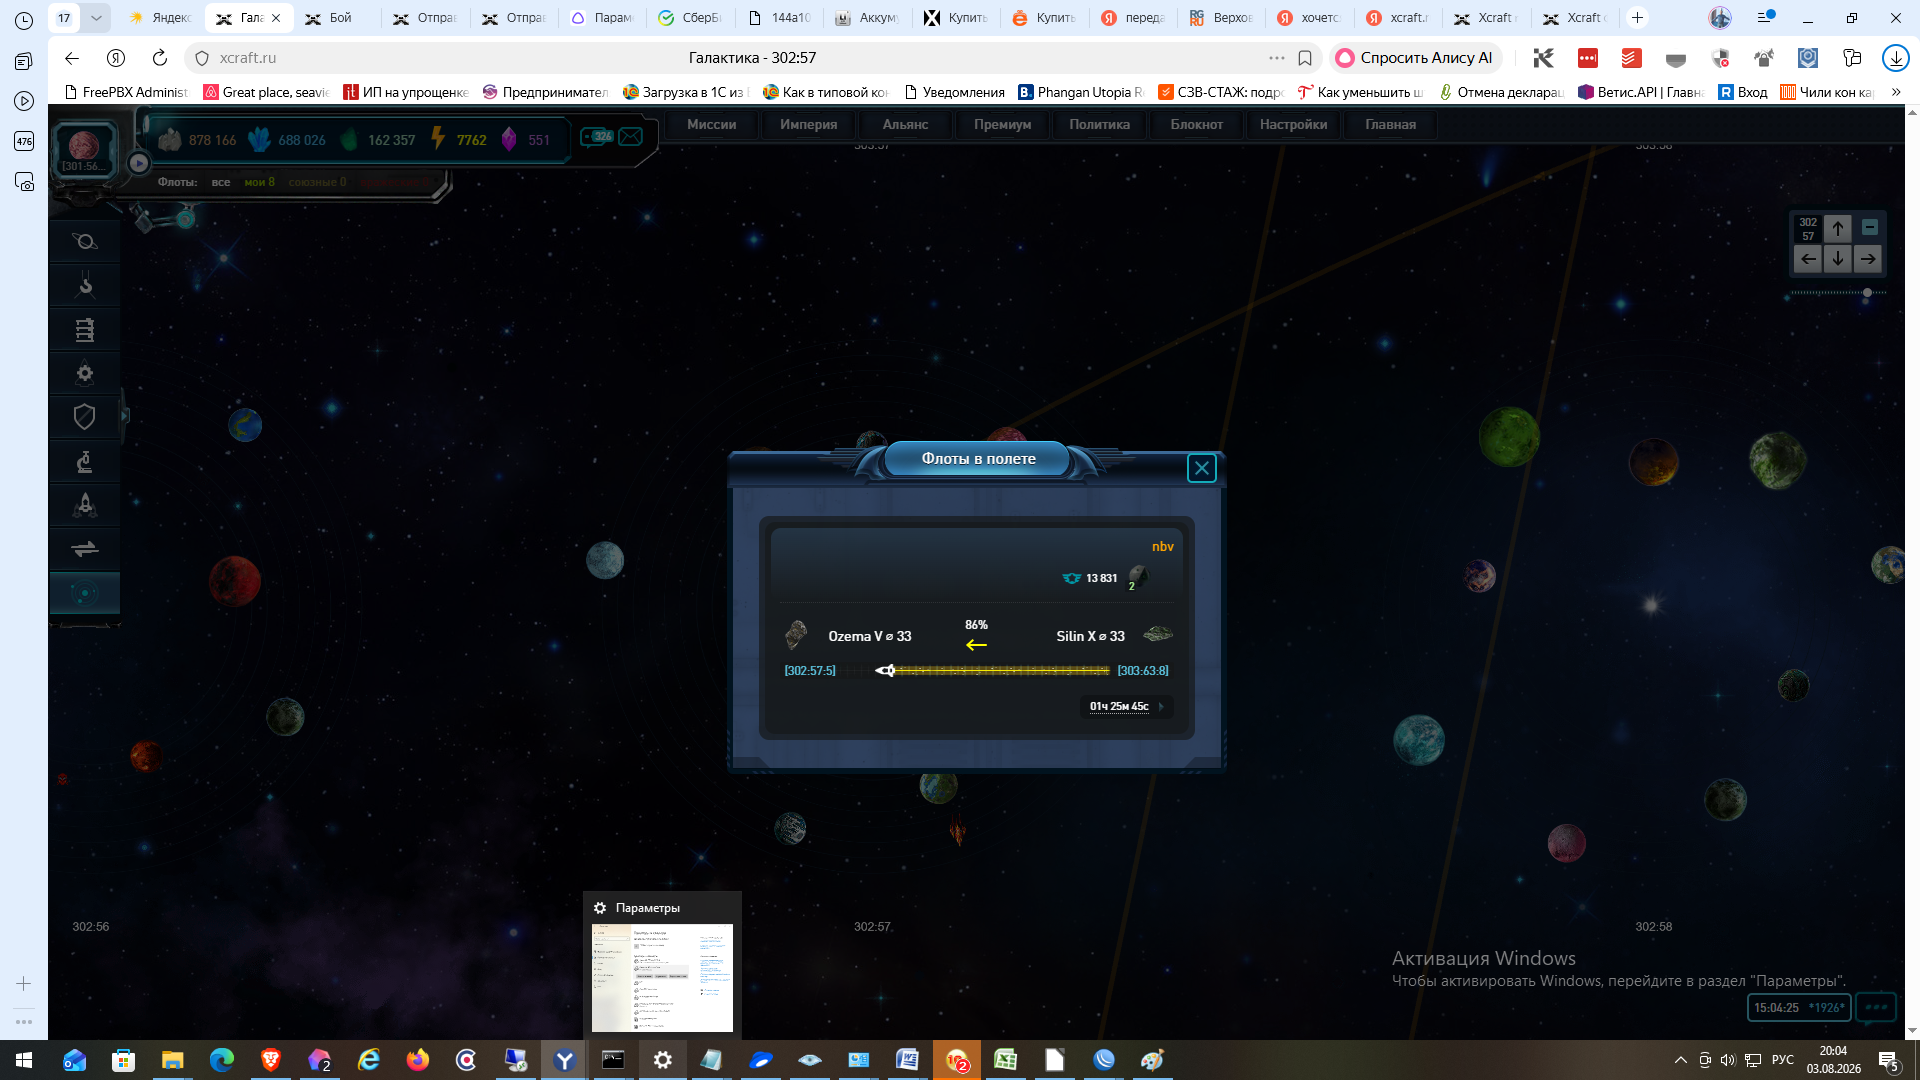The height and width of the screenshot is (1080, 1920).
Task: Show more bookmarks with the chevron
Action: [x=1896, y=92]
